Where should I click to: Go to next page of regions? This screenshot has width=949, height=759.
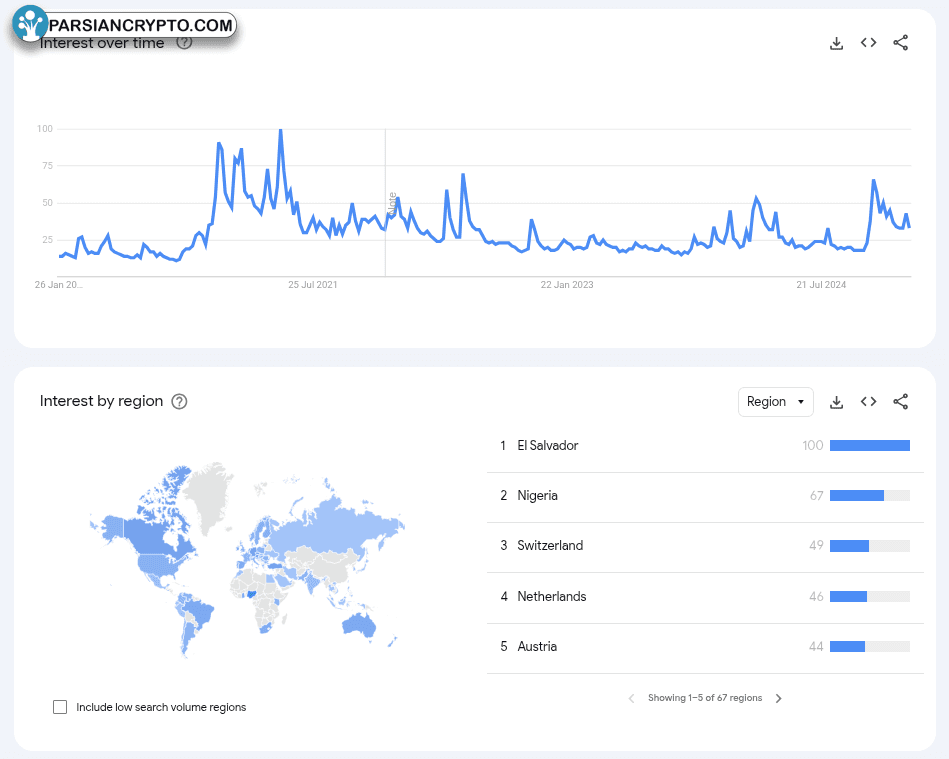coord(779,698)
